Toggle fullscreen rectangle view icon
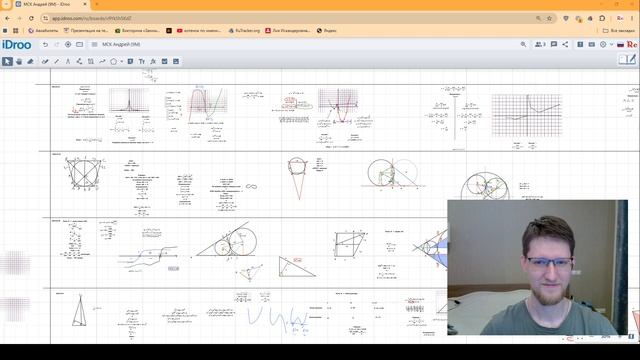The width and height of the screenshot is (640, 360). click(80, 44)
